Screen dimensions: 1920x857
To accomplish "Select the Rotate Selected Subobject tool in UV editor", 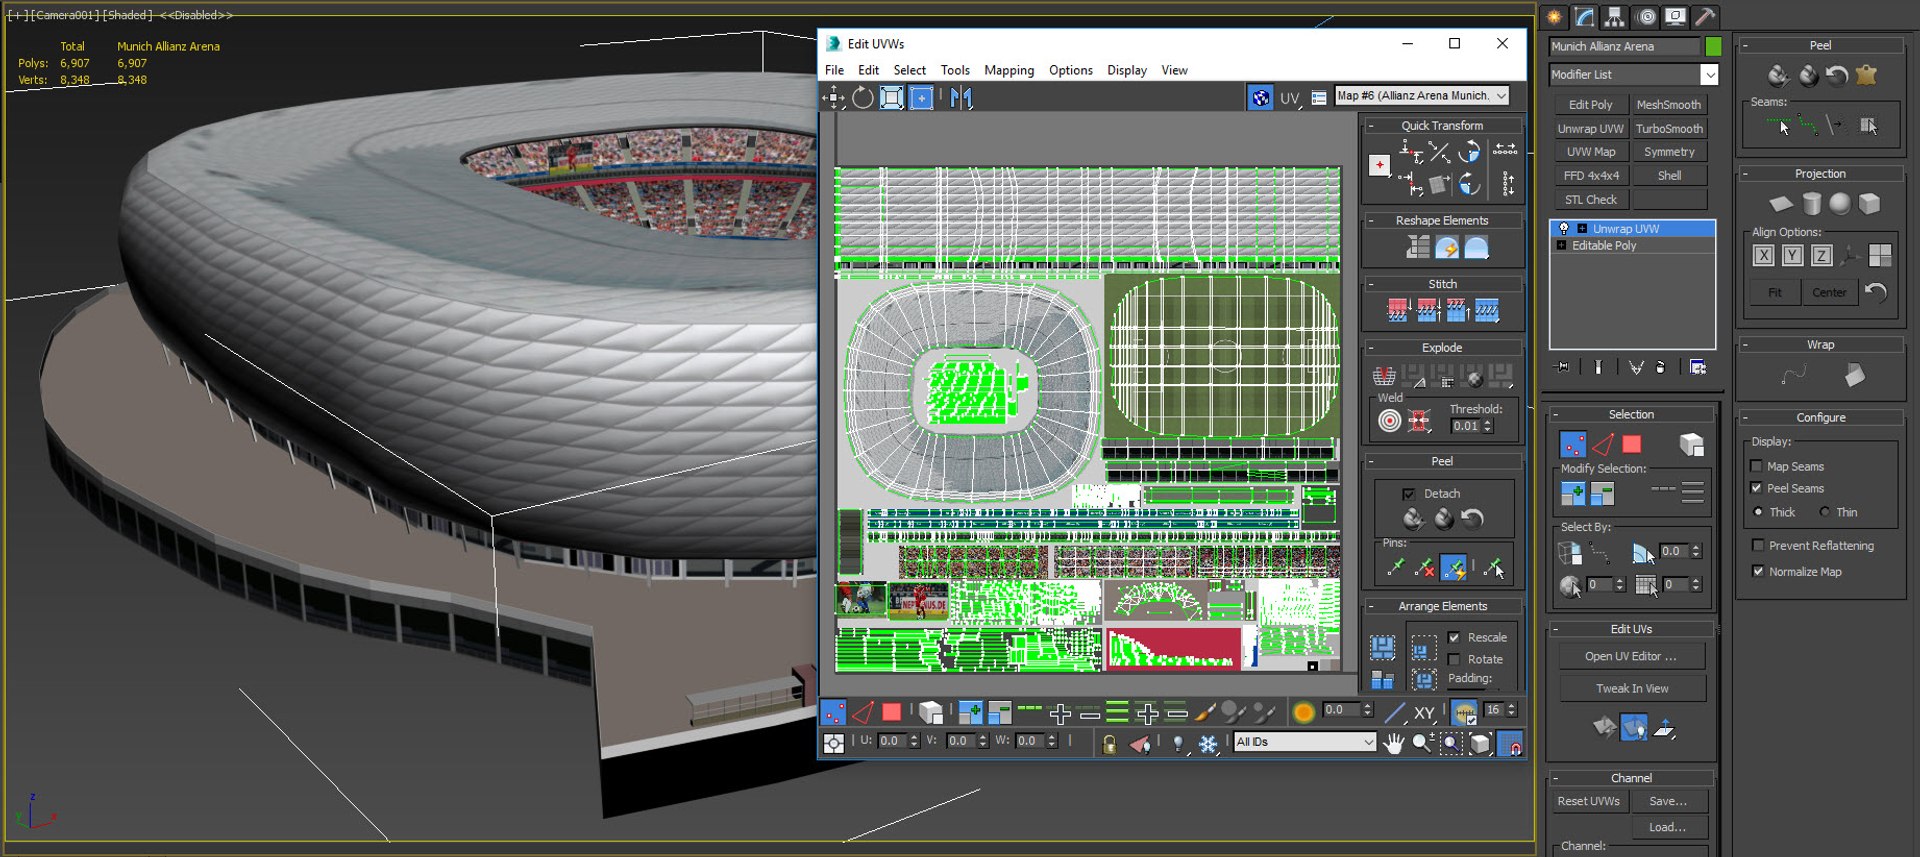I will click(862, 97).
